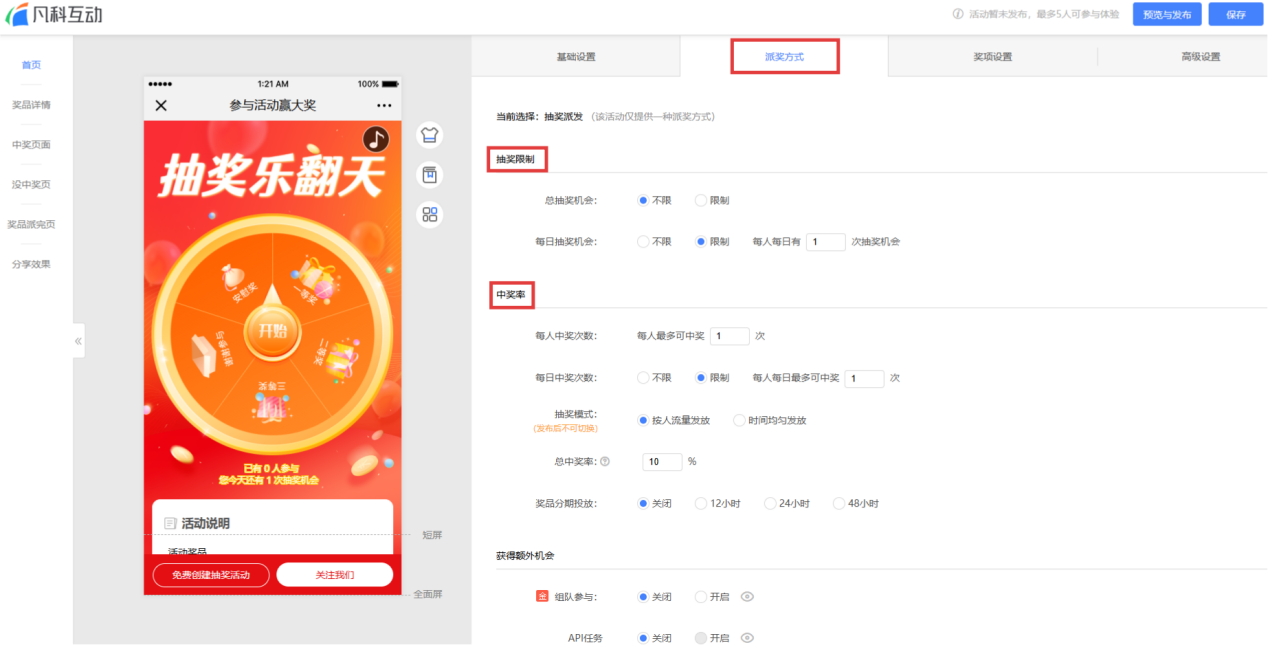Click the eye icon beside API任务
Screen dimensions: 1268x645
pos(746,638)
